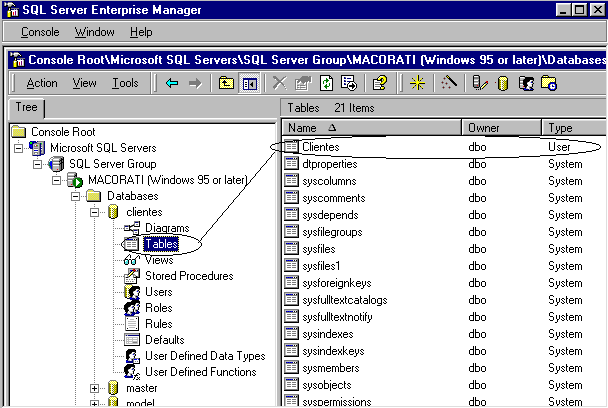
Task: Select the sysindexes table row
Action: coord(444,334)
